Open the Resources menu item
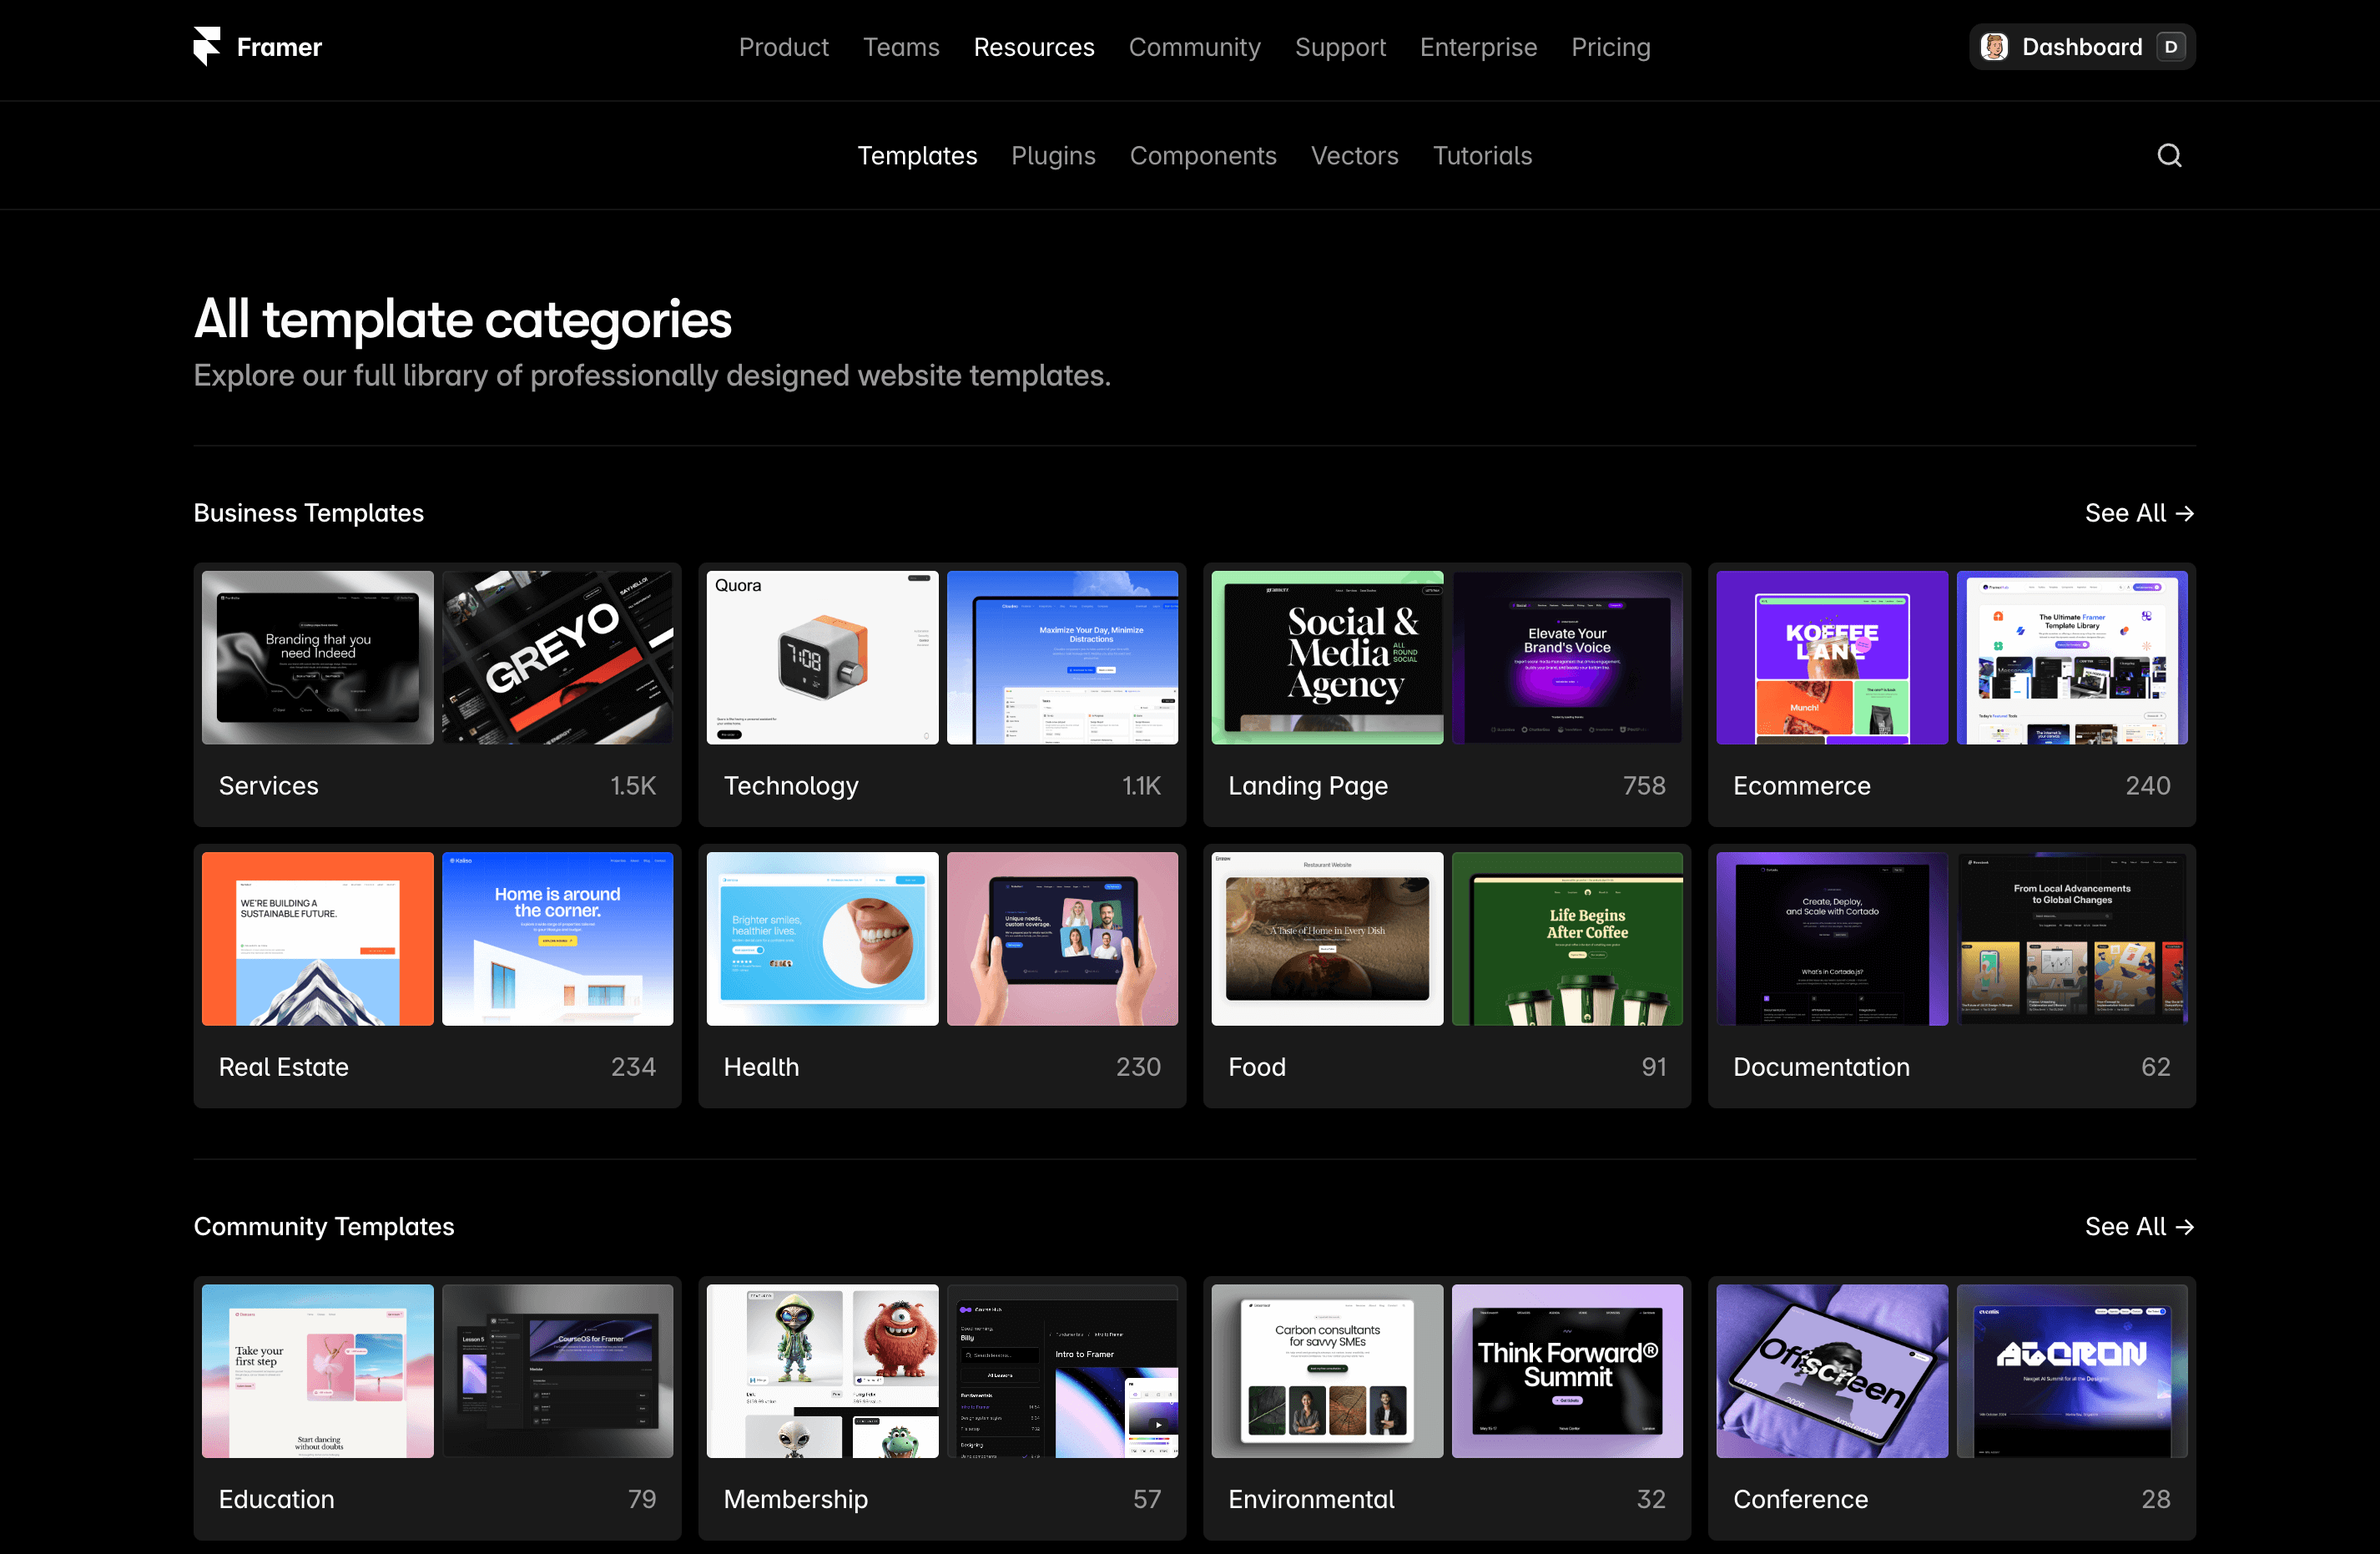 tap(1033, 47)
